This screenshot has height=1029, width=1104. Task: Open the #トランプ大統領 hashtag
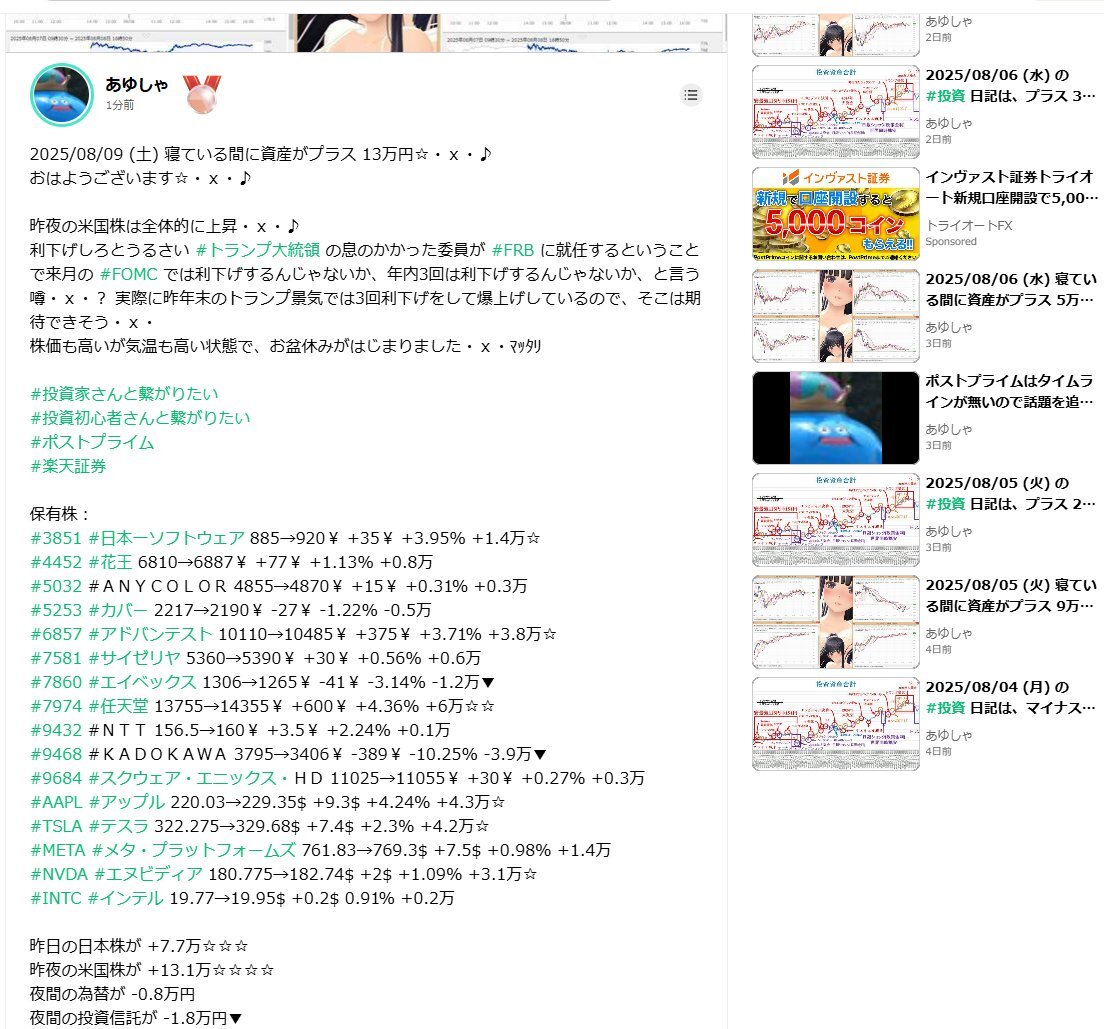pos(258,250)
